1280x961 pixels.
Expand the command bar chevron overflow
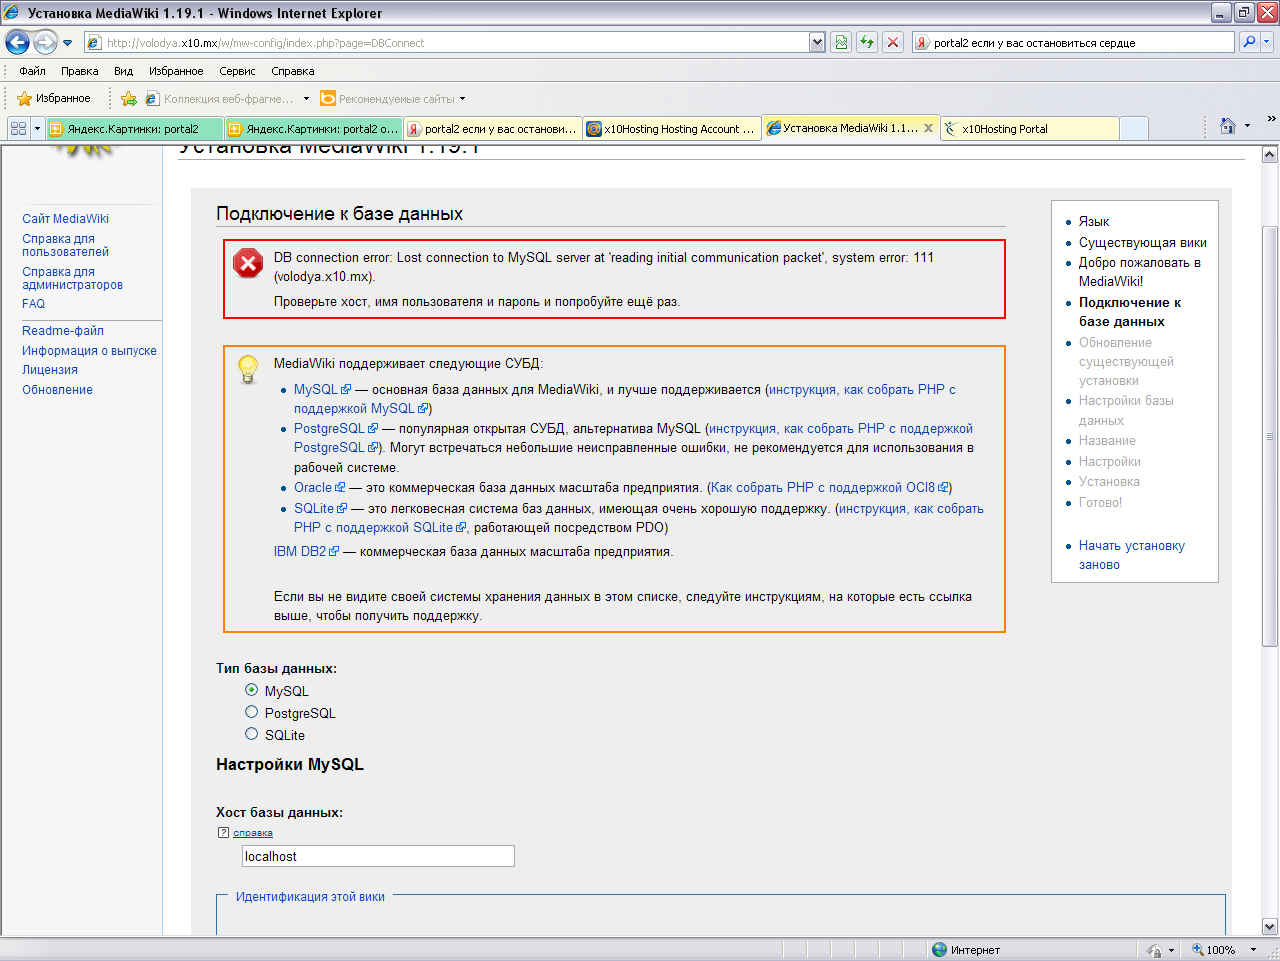pos(1271,119)
